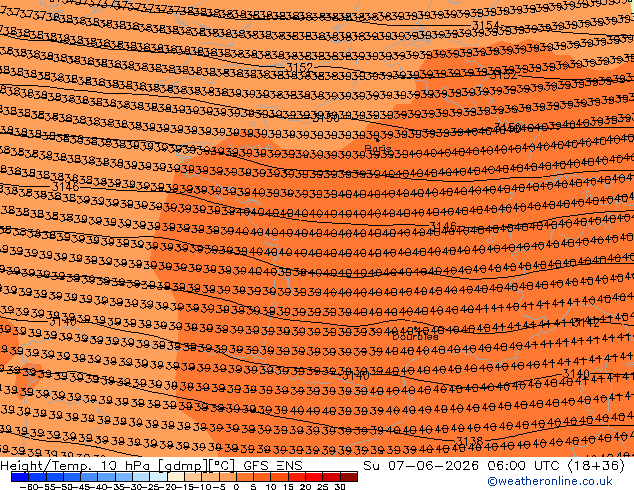
Task: Pick the dark maroon rightmost legend swatch
Action: (349, 477)
